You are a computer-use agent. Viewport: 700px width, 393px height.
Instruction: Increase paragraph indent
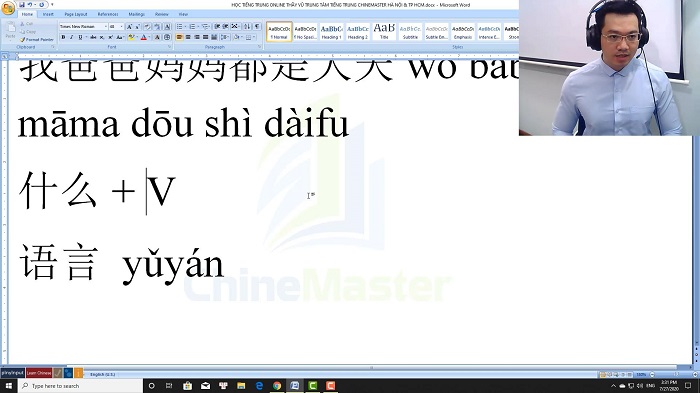225,27
